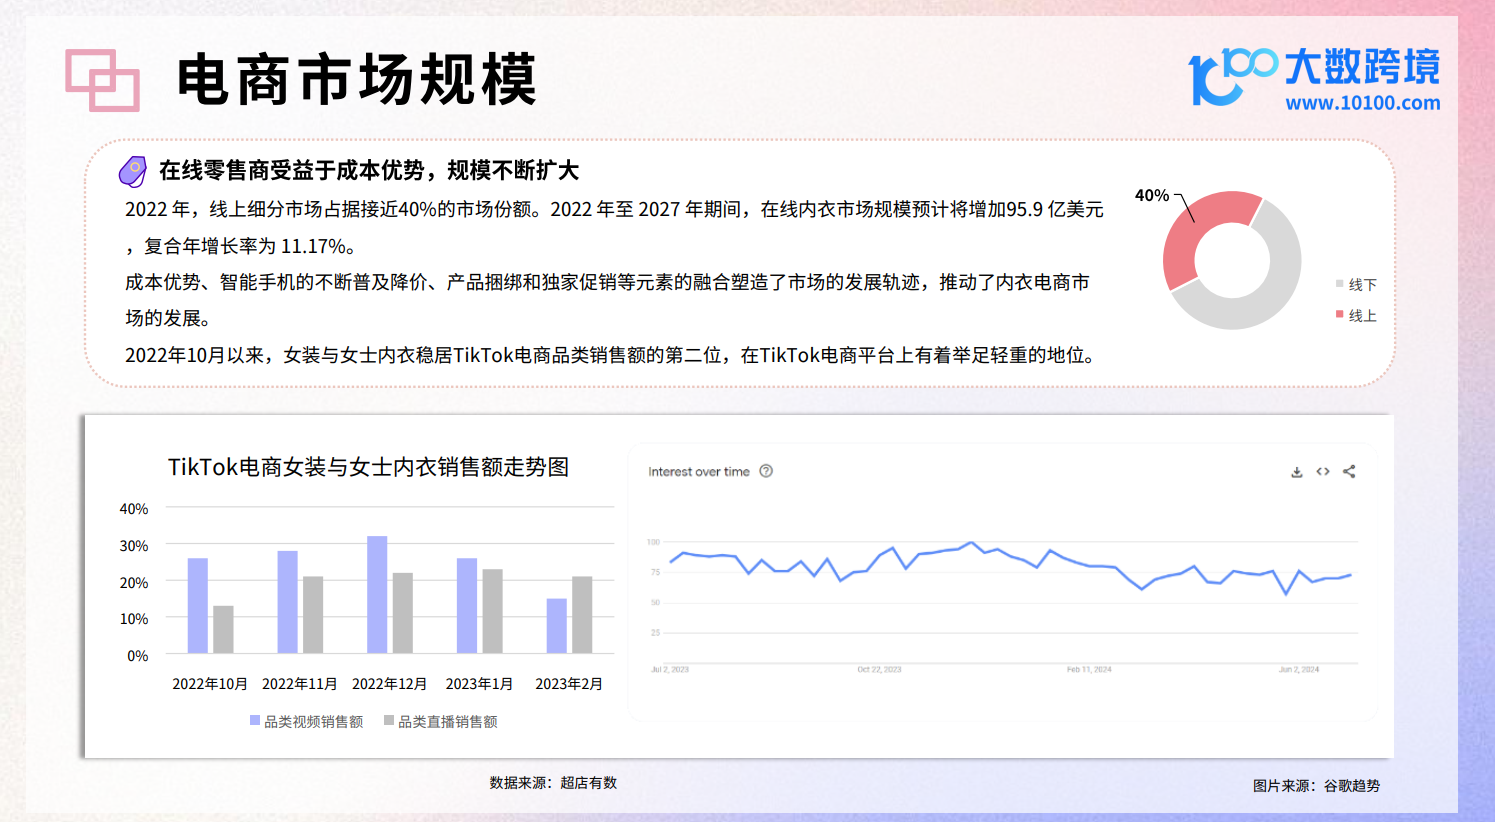Click the purple tag icon beside the subheading

[132, 171]
